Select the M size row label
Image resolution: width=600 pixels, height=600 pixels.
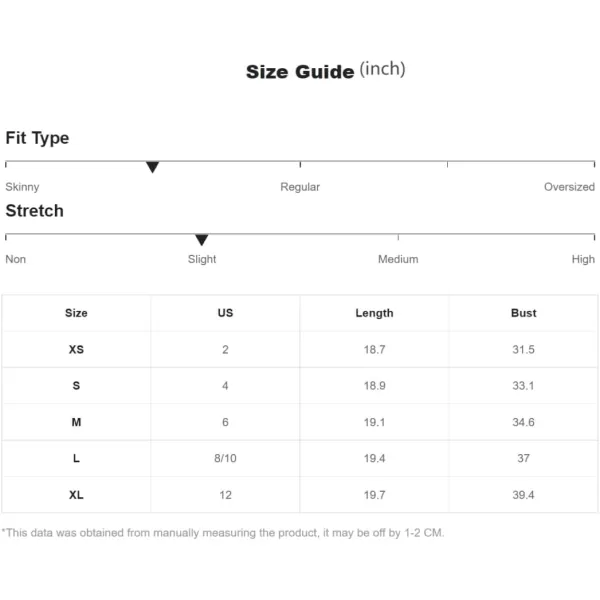(x=76, y=422)
